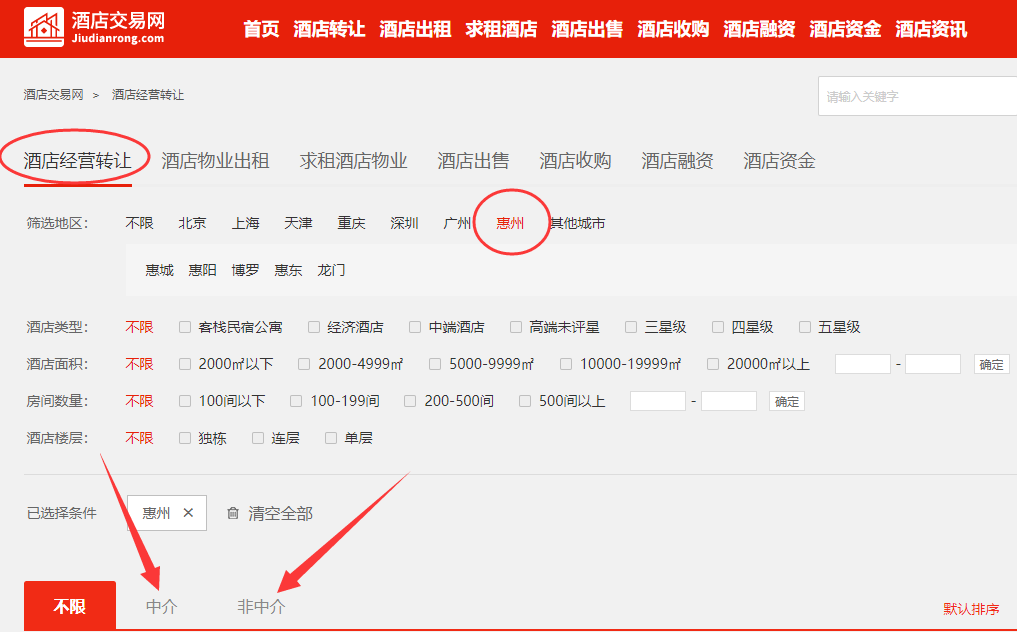Tick the 5000-9999㎡ area checkbox
This screenshot has width=1017, height=632.
tap(435, 364)
